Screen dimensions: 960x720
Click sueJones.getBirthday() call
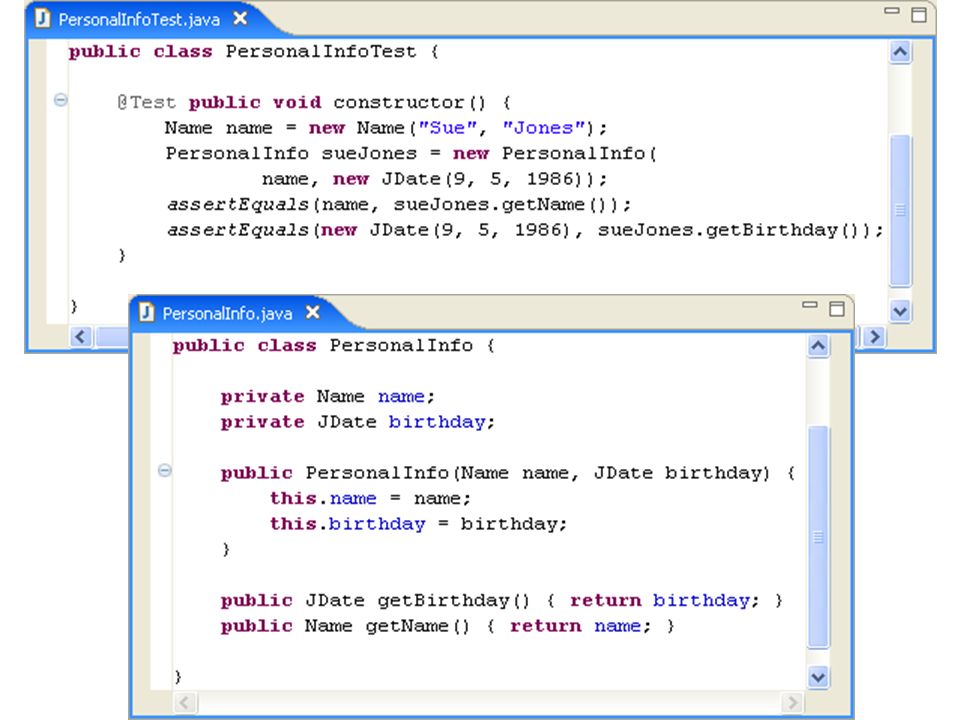point(733,230)
